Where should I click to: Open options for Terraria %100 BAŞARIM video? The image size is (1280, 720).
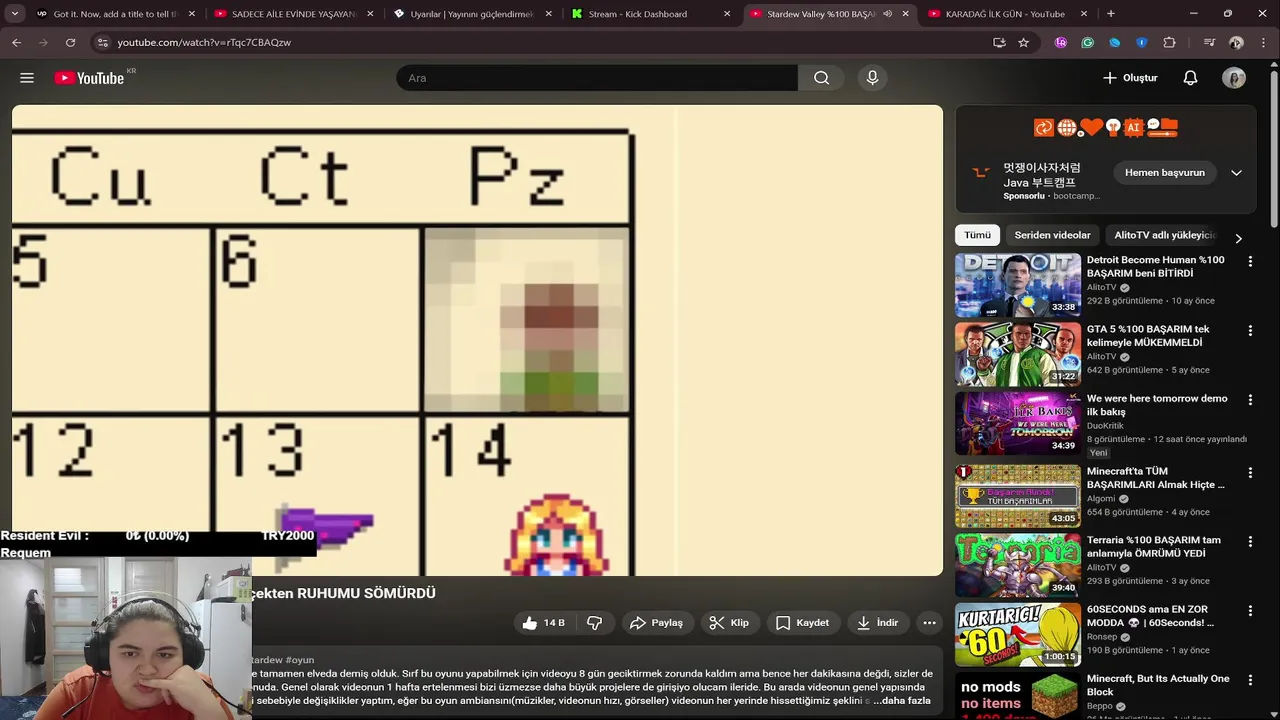tap(1250, 541)
